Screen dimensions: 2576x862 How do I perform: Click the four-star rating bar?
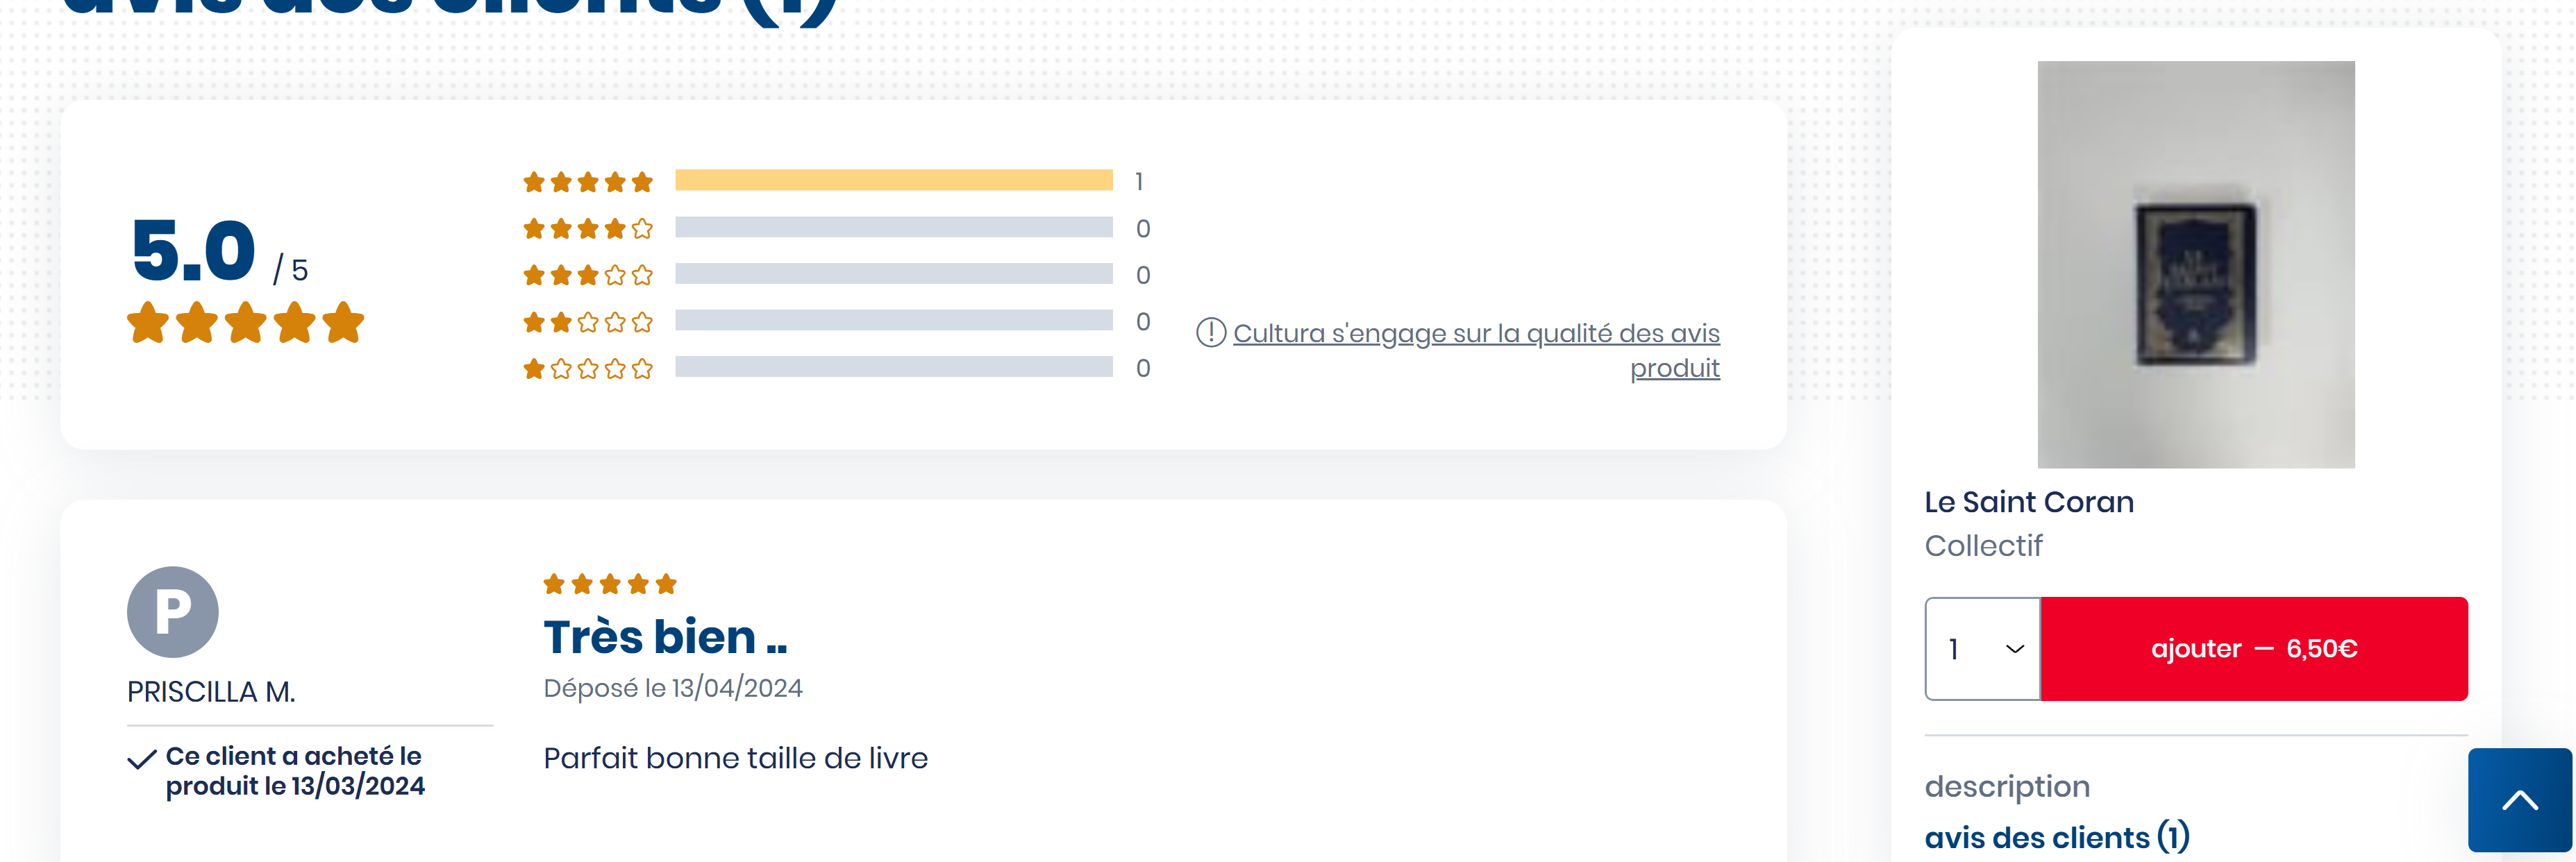click(x=894, y=227)
